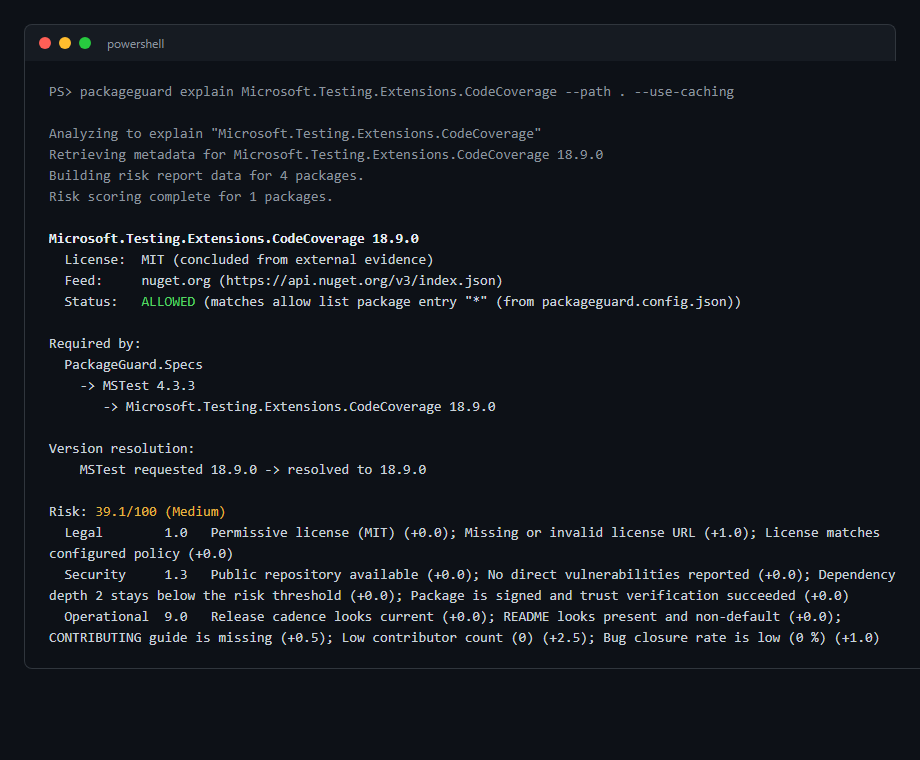Screen dimensions: 920x760
Task: Click the 'Version resolution:' heading
Action: [x=121, y=449]
